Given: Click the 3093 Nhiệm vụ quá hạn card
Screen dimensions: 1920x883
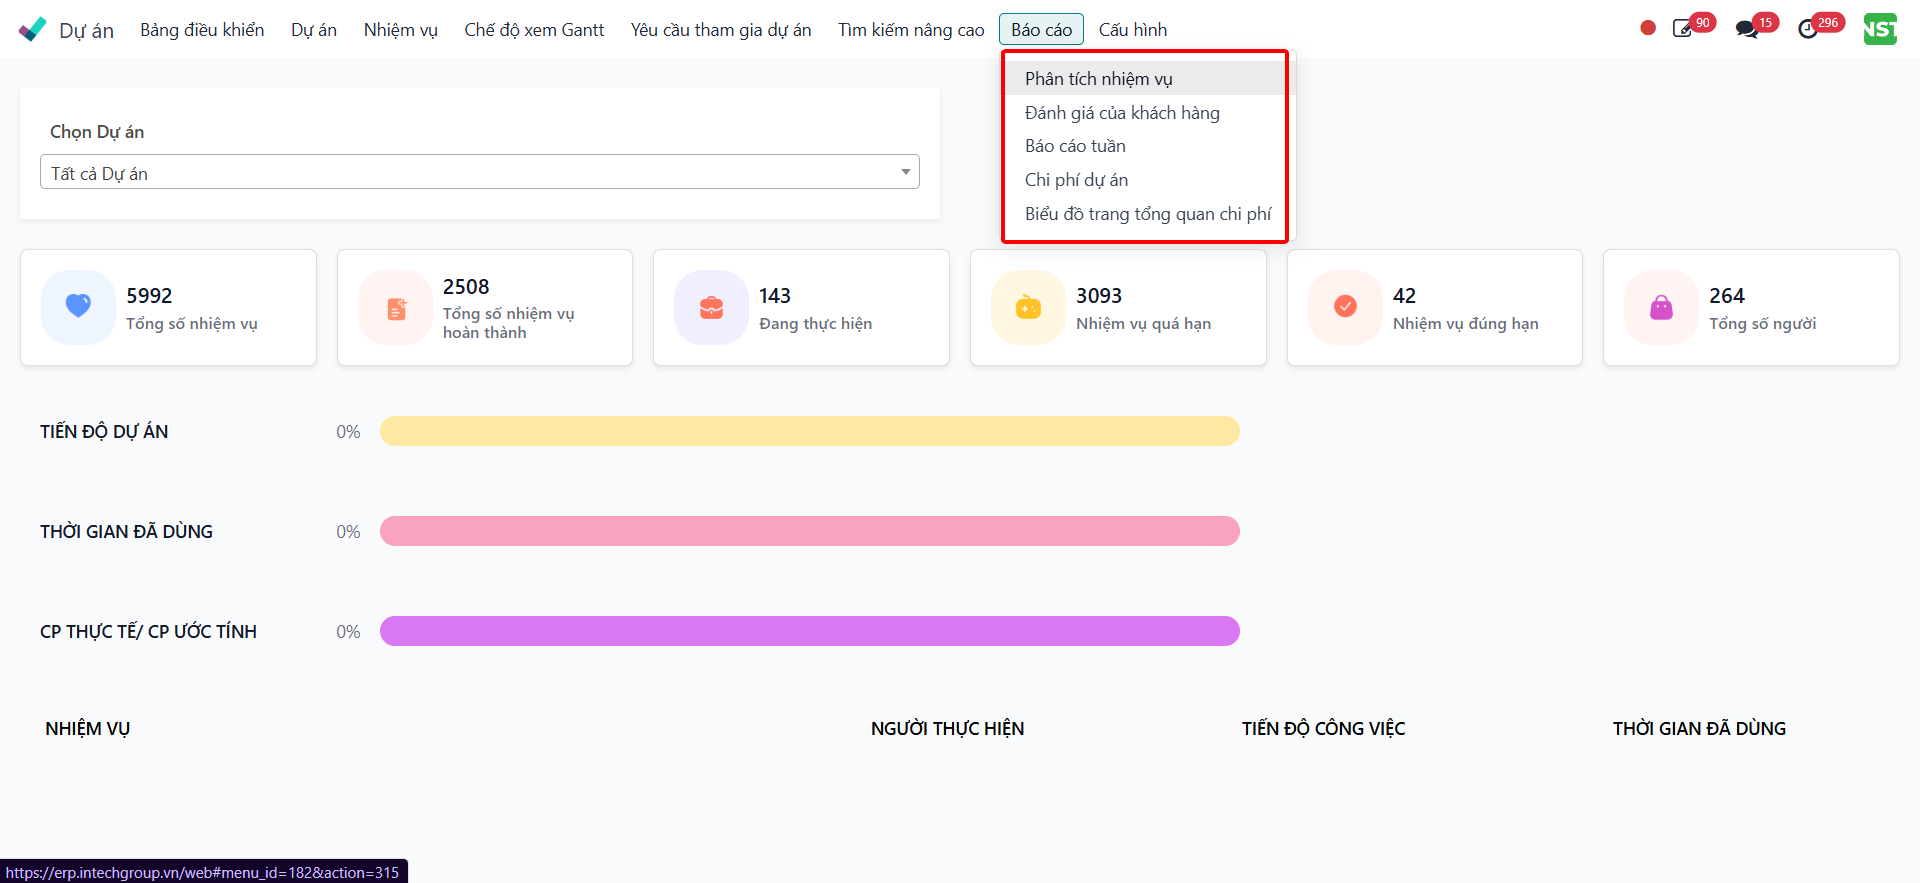Looking at the screenshot, I should [1118, 307].
